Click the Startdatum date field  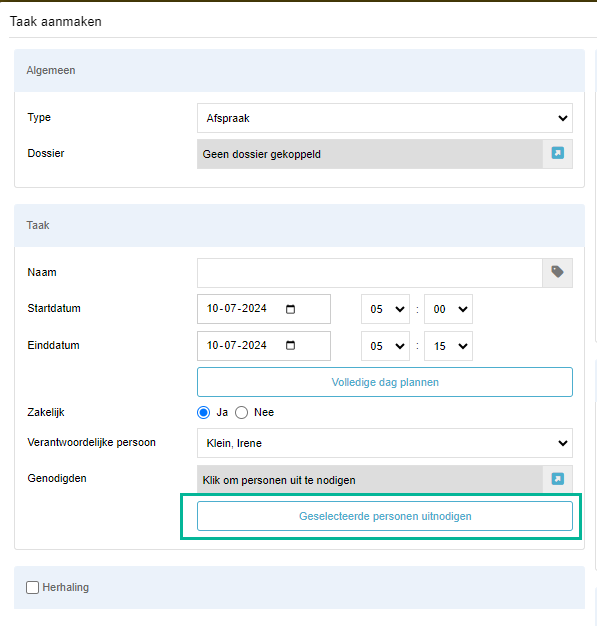pos(264,309)
